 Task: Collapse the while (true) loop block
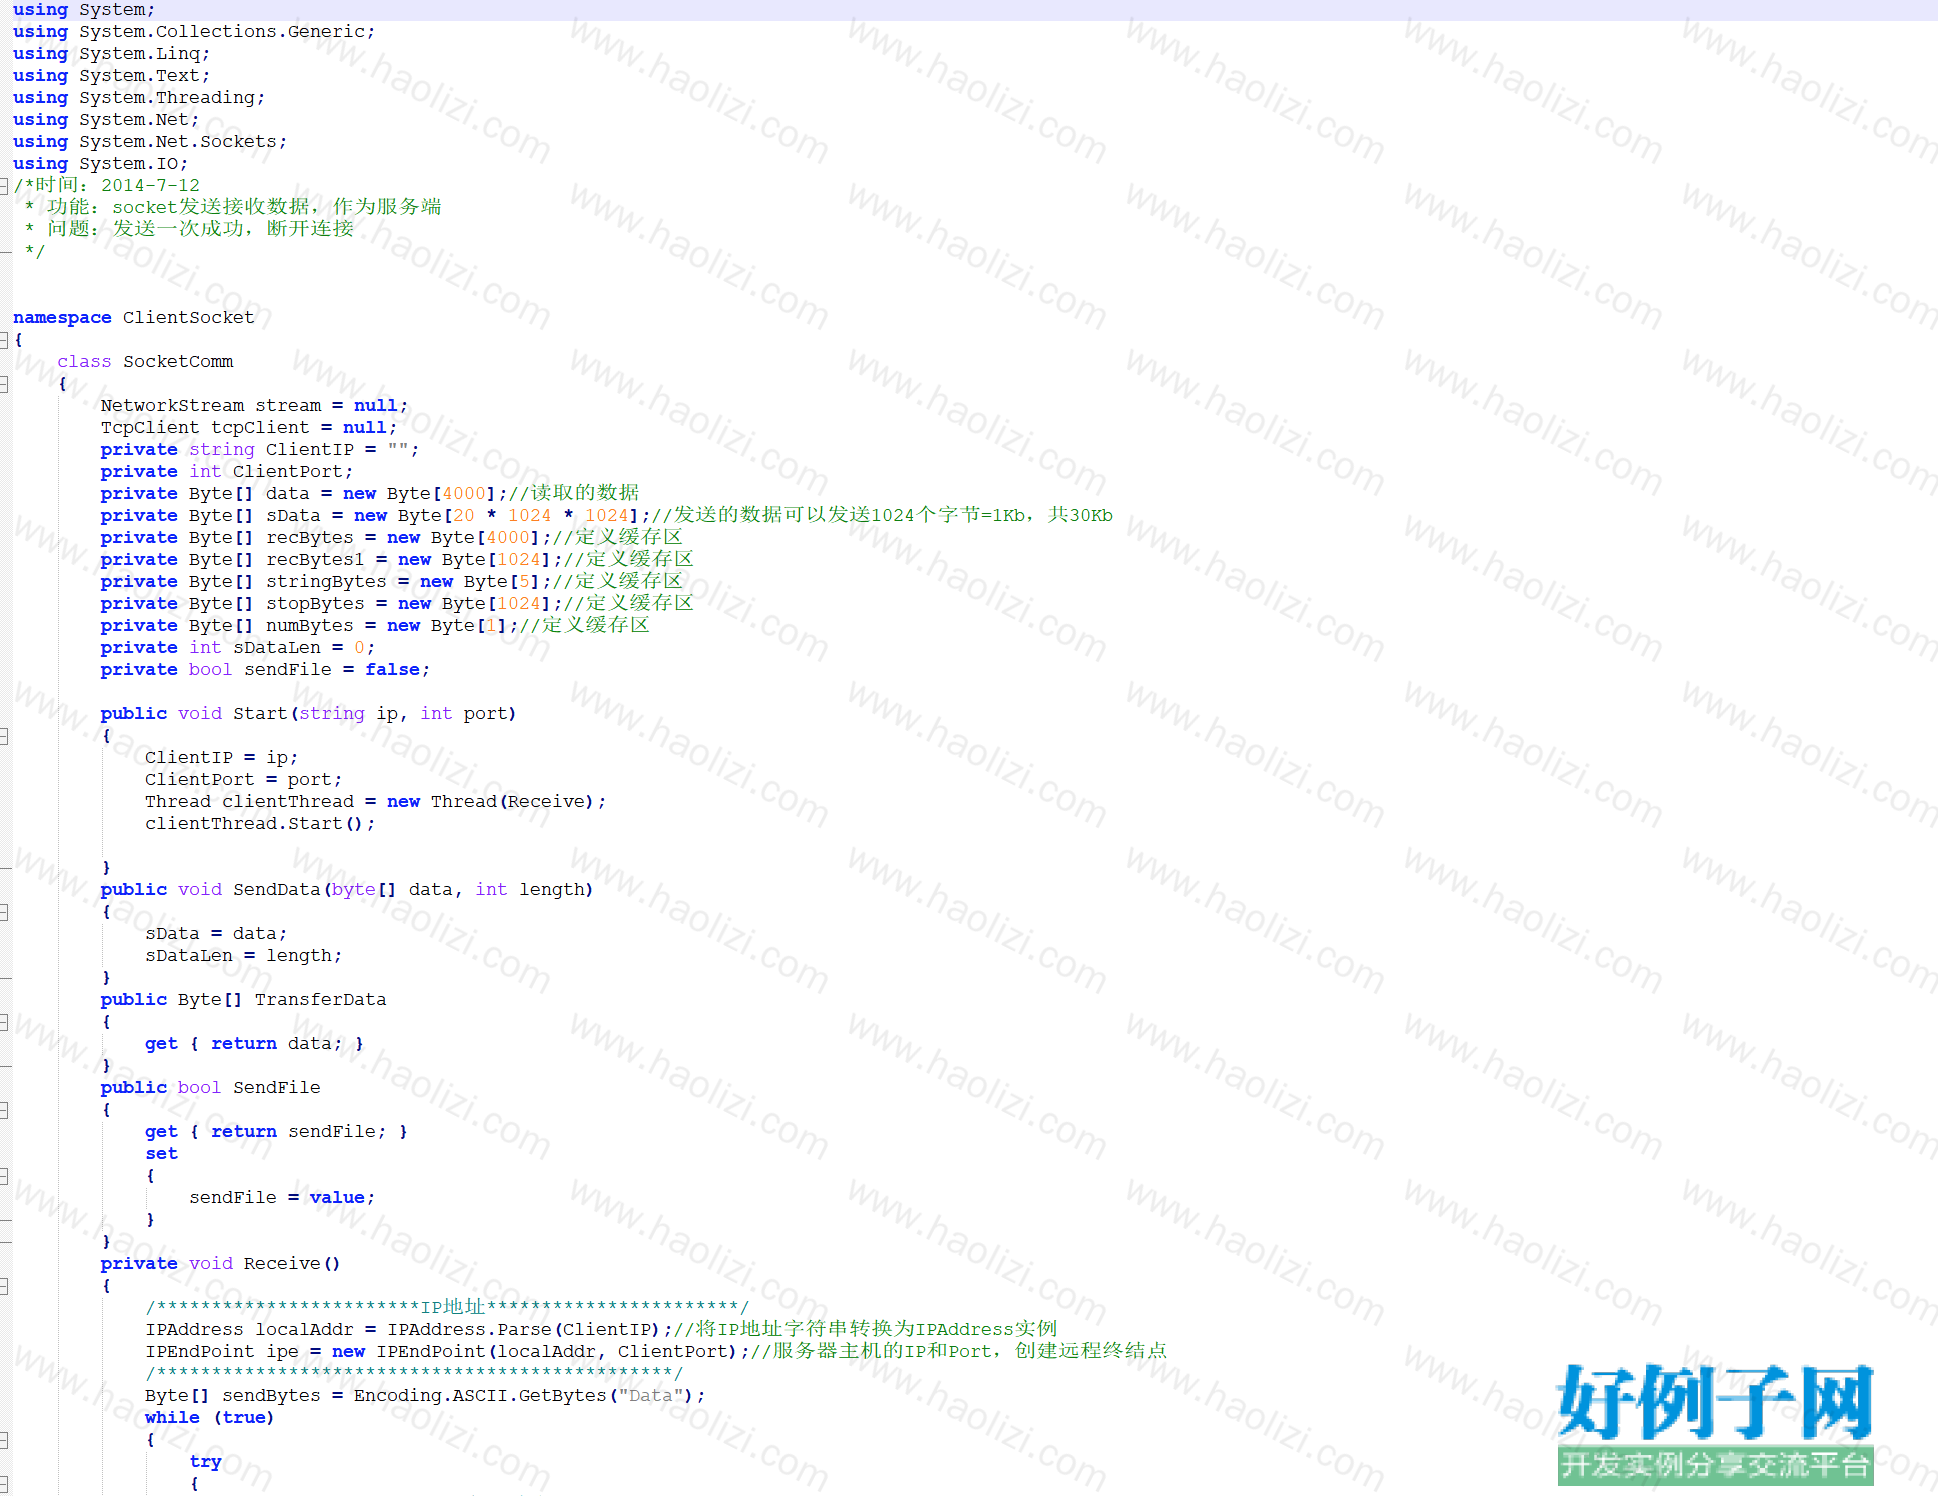coord(4,1440)
